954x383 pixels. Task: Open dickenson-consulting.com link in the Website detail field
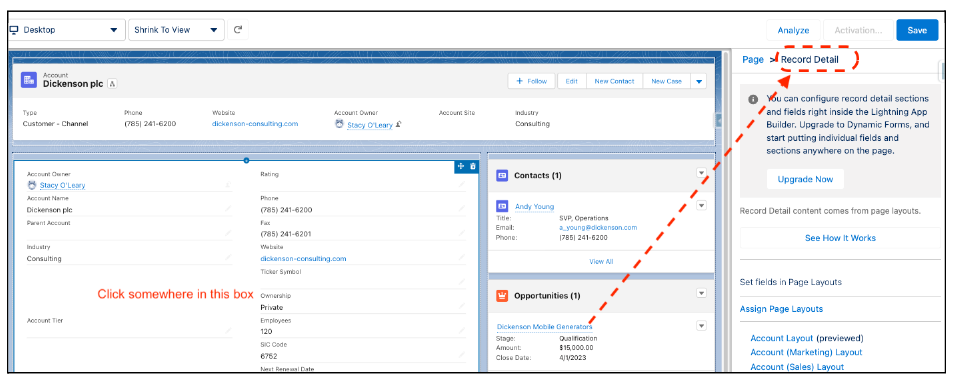coord(303,258)
